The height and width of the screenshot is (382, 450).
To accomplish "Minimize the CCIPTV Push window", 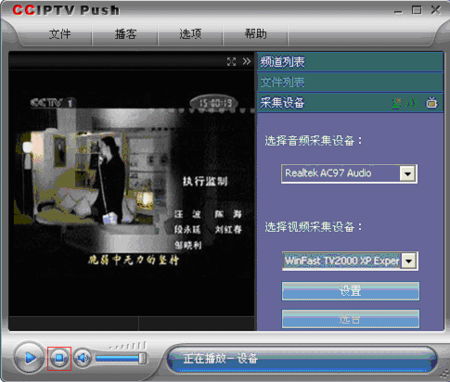I will tap(398, 11).
